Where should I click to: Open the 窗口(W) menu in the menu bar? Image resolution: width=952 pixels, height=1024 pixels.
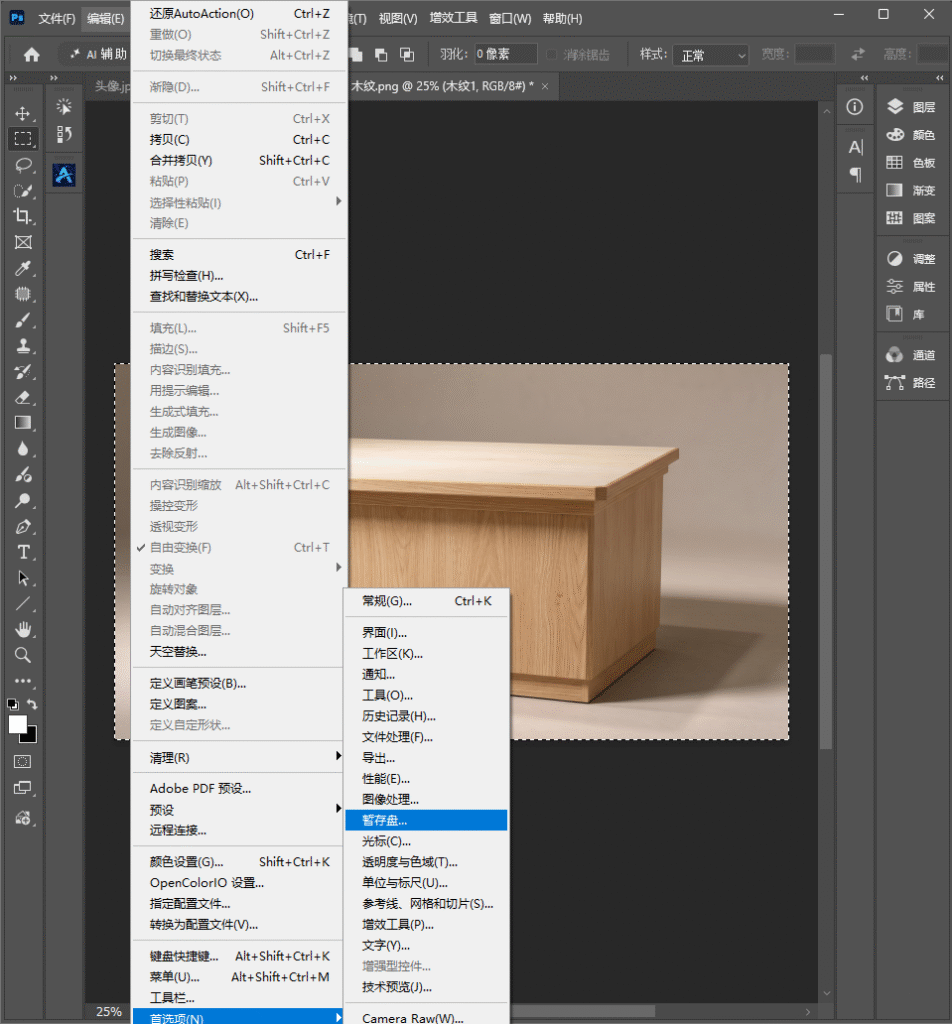[x=510, y=18]
